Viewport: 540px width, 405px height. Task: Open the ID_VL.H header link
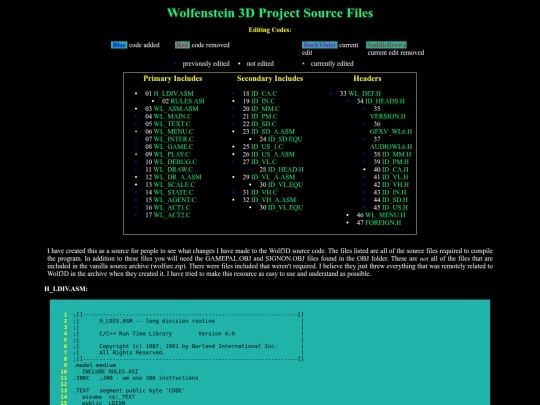click(395, 177)
